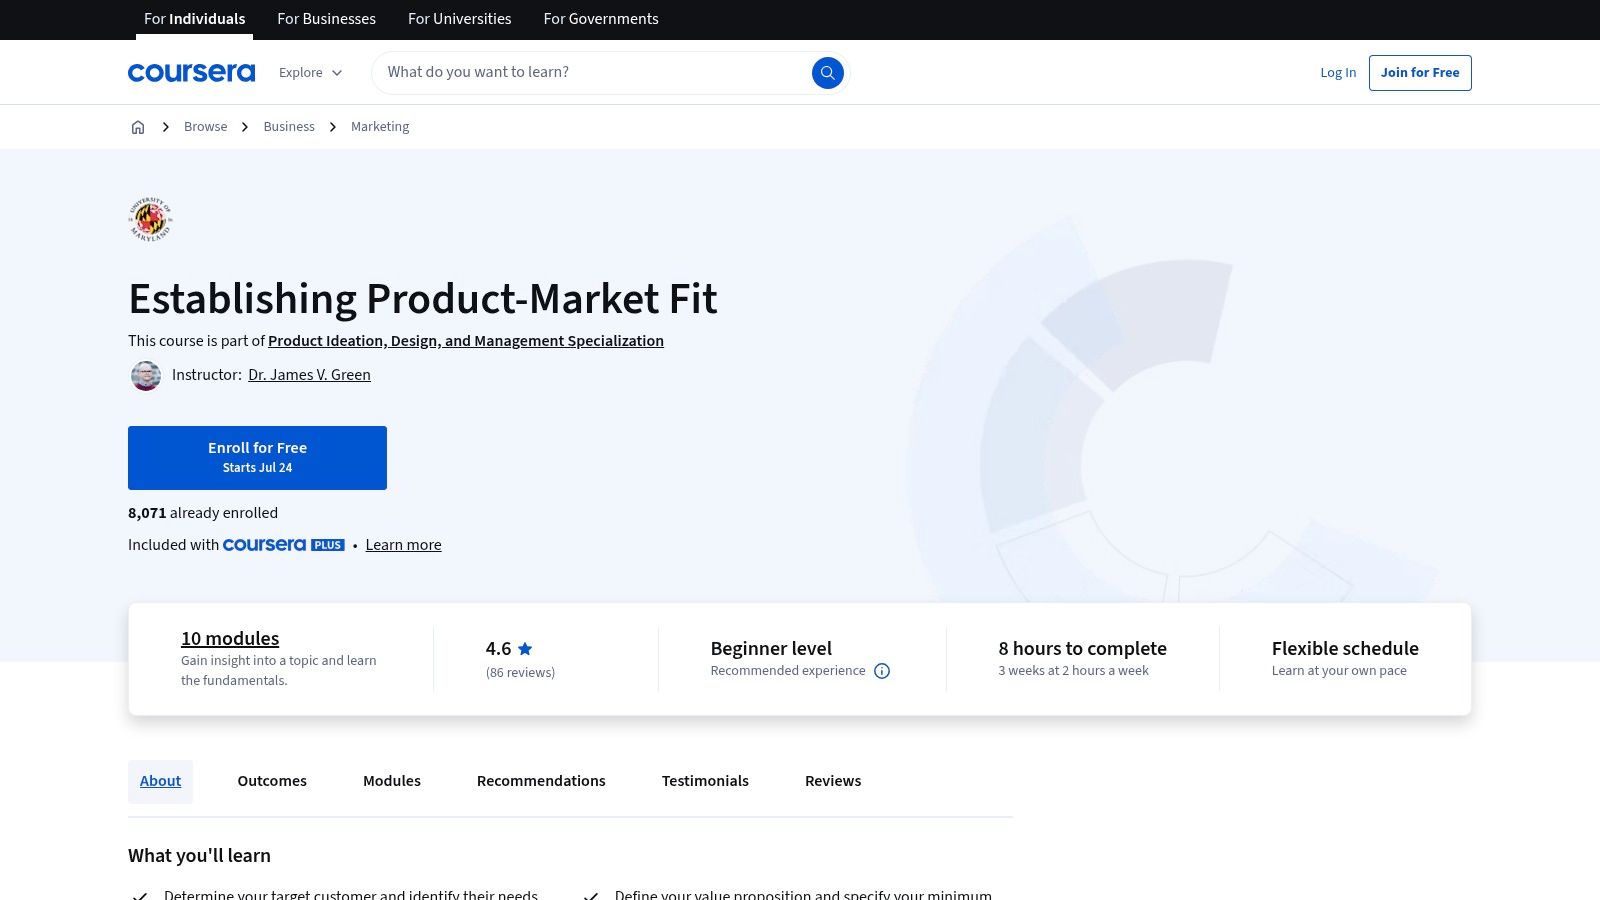Click '3 weeks at 2 hours a week' text

1073,671
